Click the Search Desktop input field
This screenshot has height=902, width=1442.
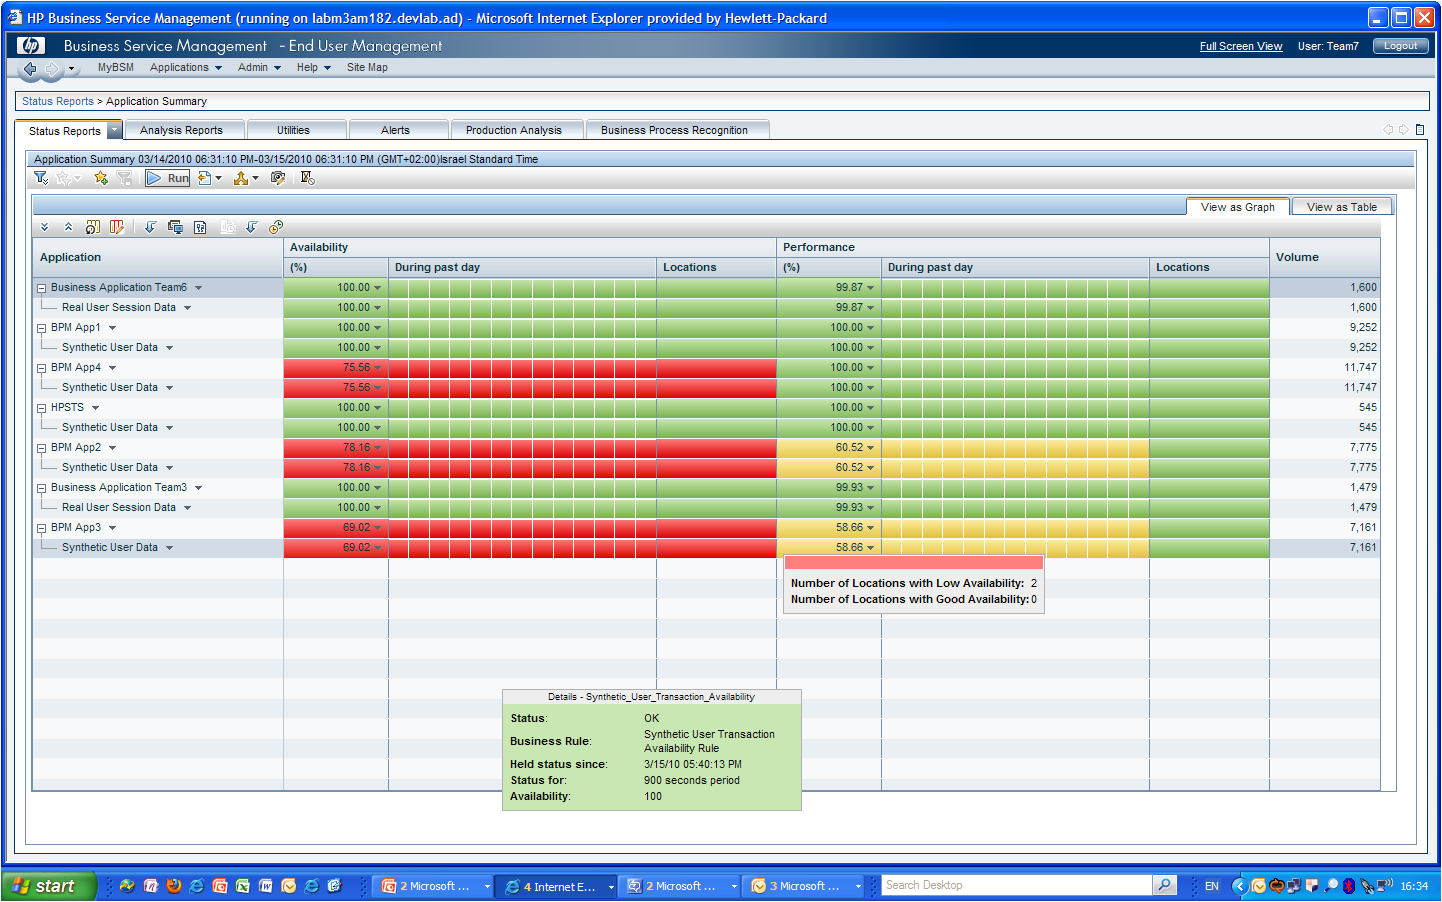[x=1016, y=885]
